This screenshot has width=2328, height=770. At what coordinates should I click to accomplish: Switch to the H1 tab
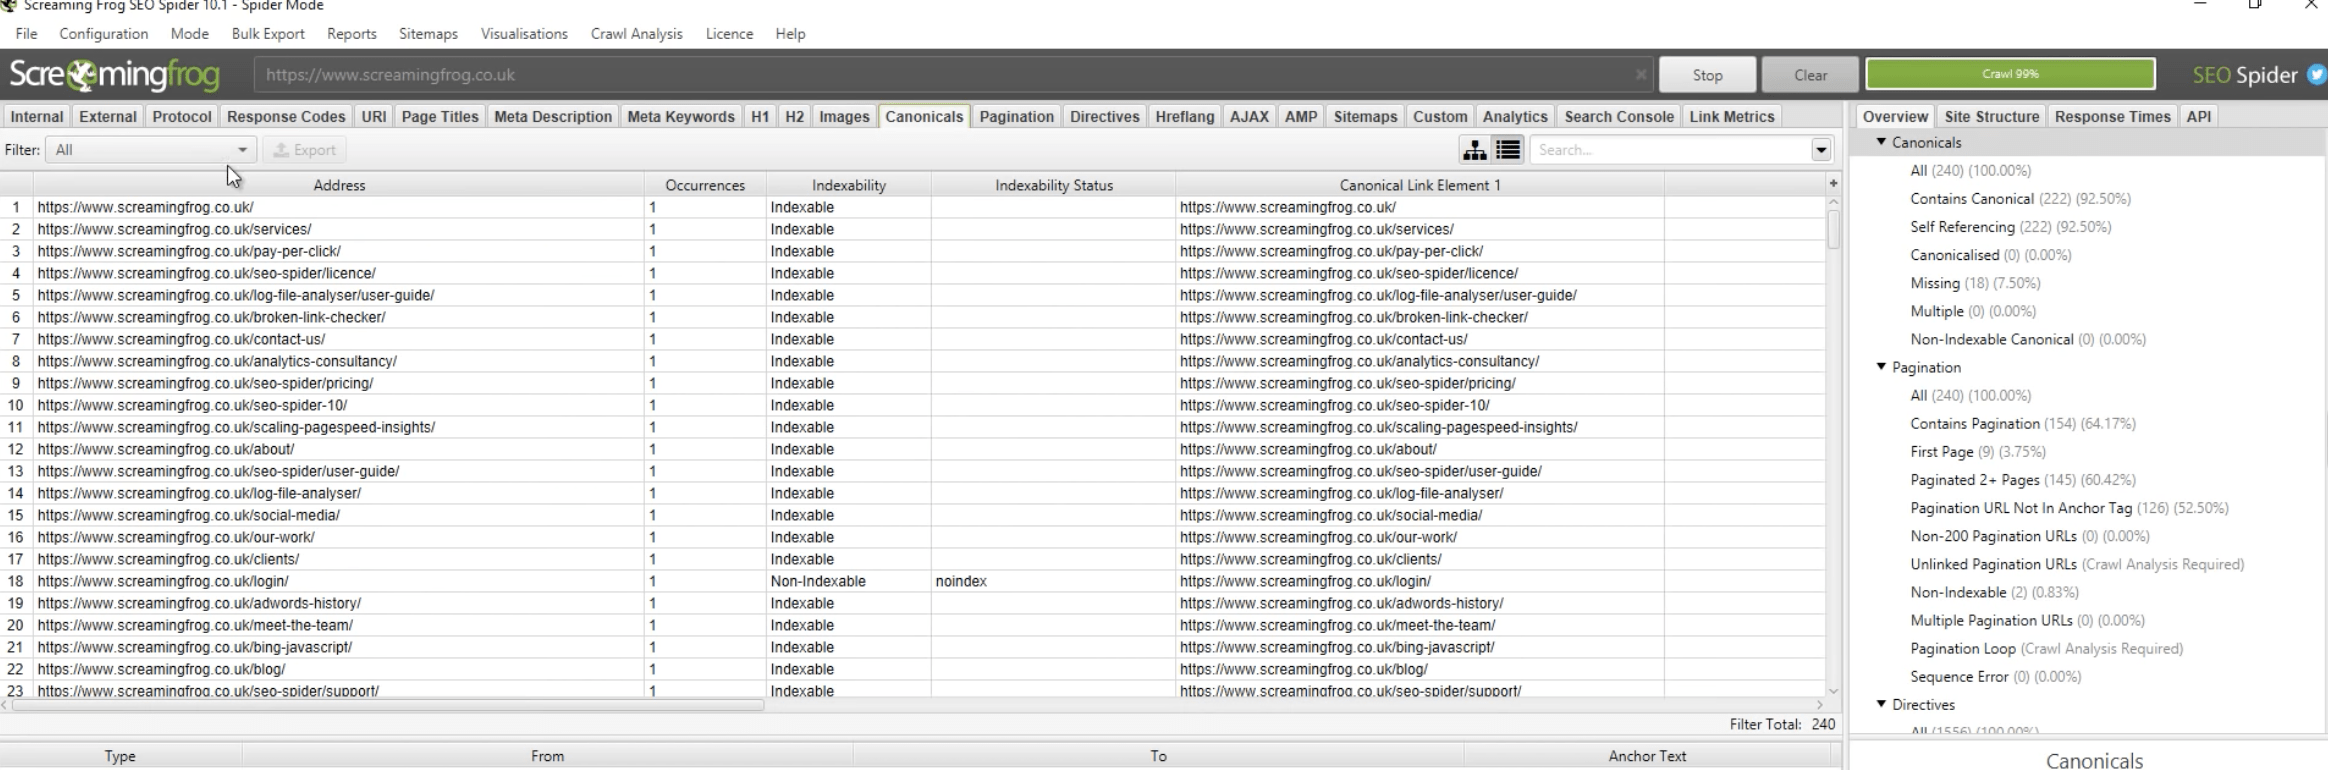pos(760,116)
